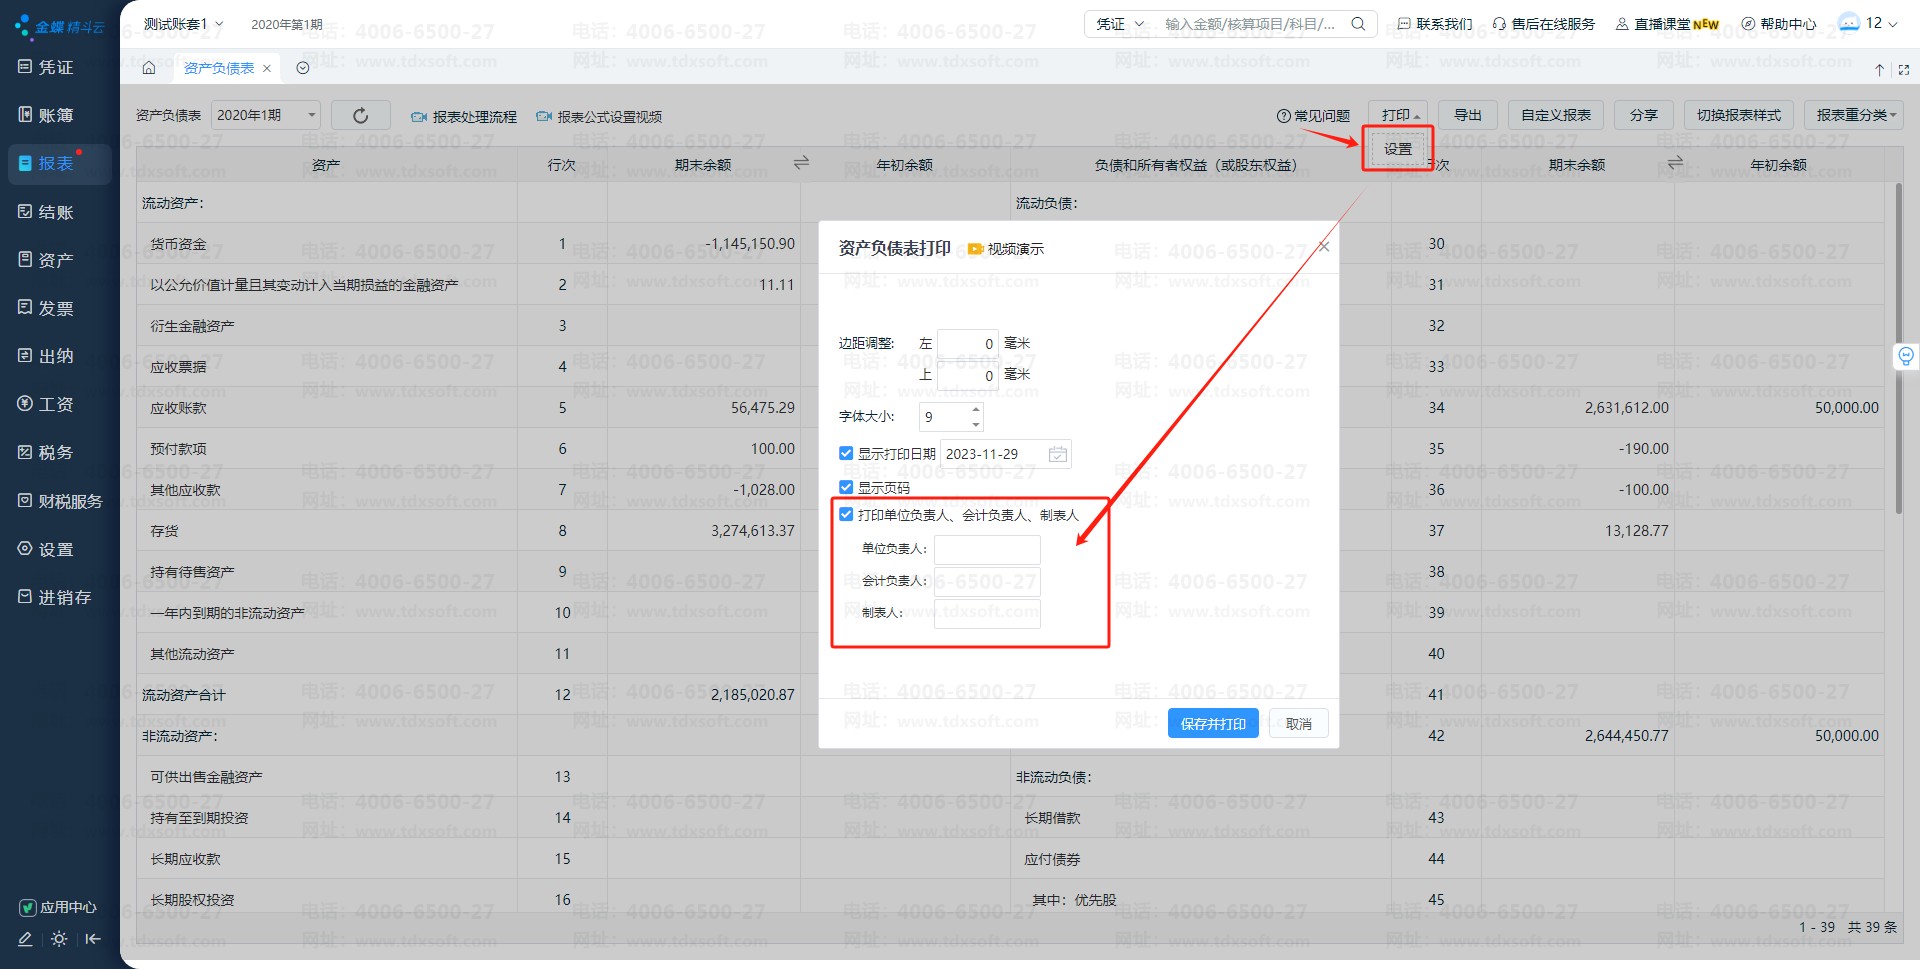Click the fullscreen icon at top right
The width and height of the screenshot is (1920, 969).
click(1903, 69)
